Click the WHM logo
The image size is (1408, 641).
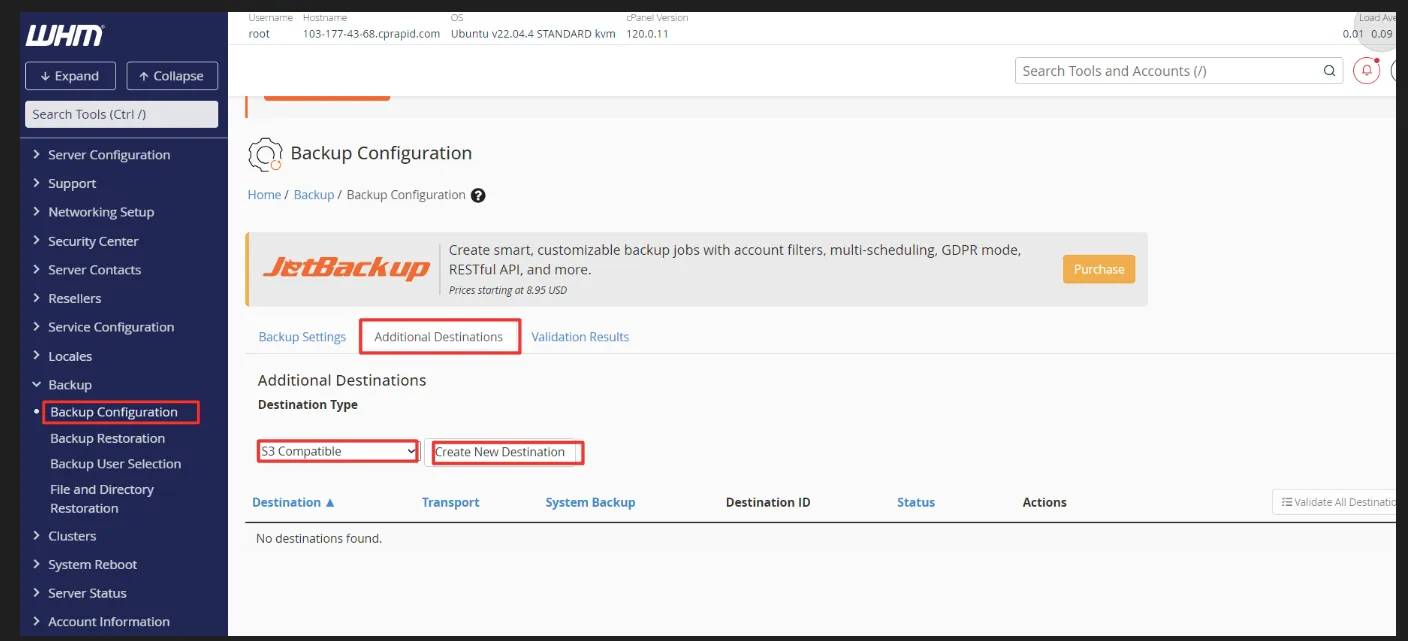64,36
